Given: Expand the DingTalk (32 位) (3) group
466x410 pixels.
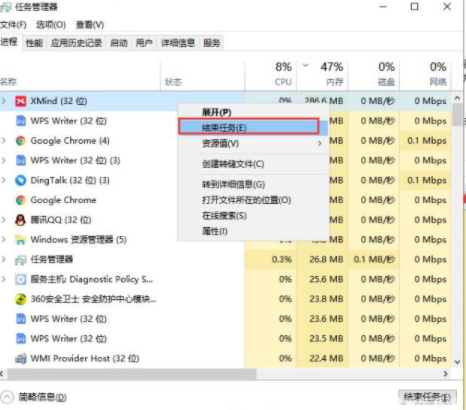Looking at the screenshot, I should tap(4, 180).
